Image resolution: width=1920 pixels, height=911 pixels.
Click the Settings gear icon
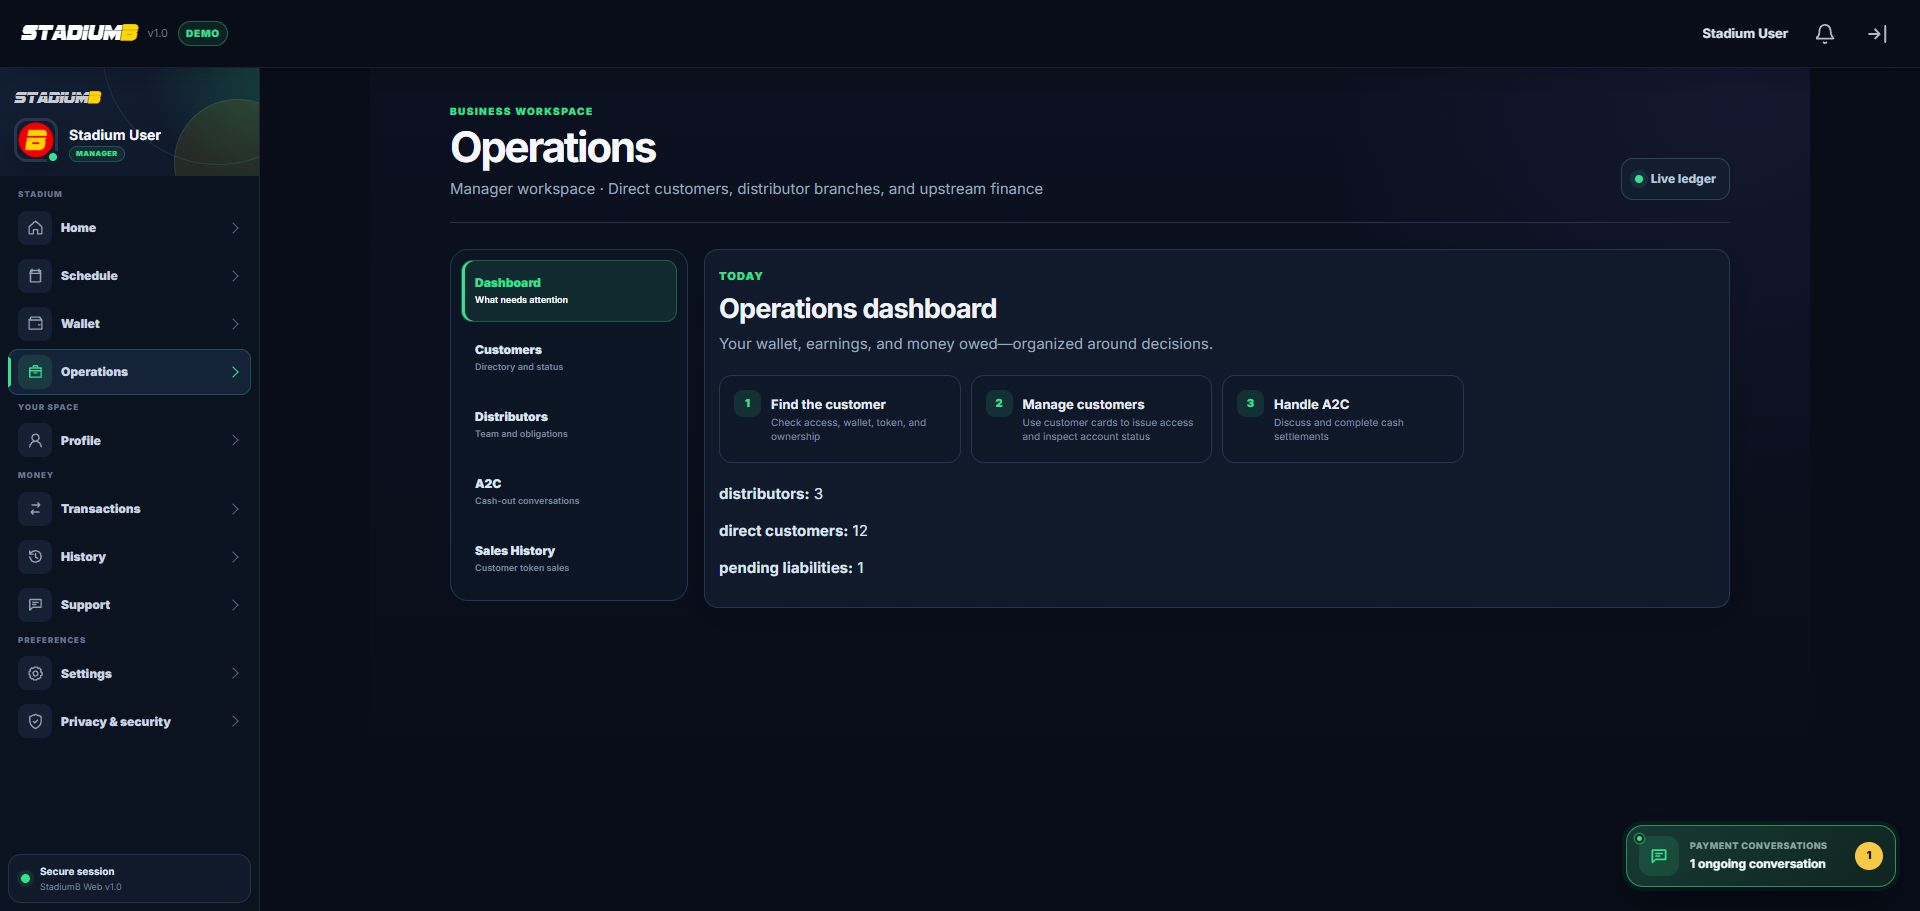[35, 674]
